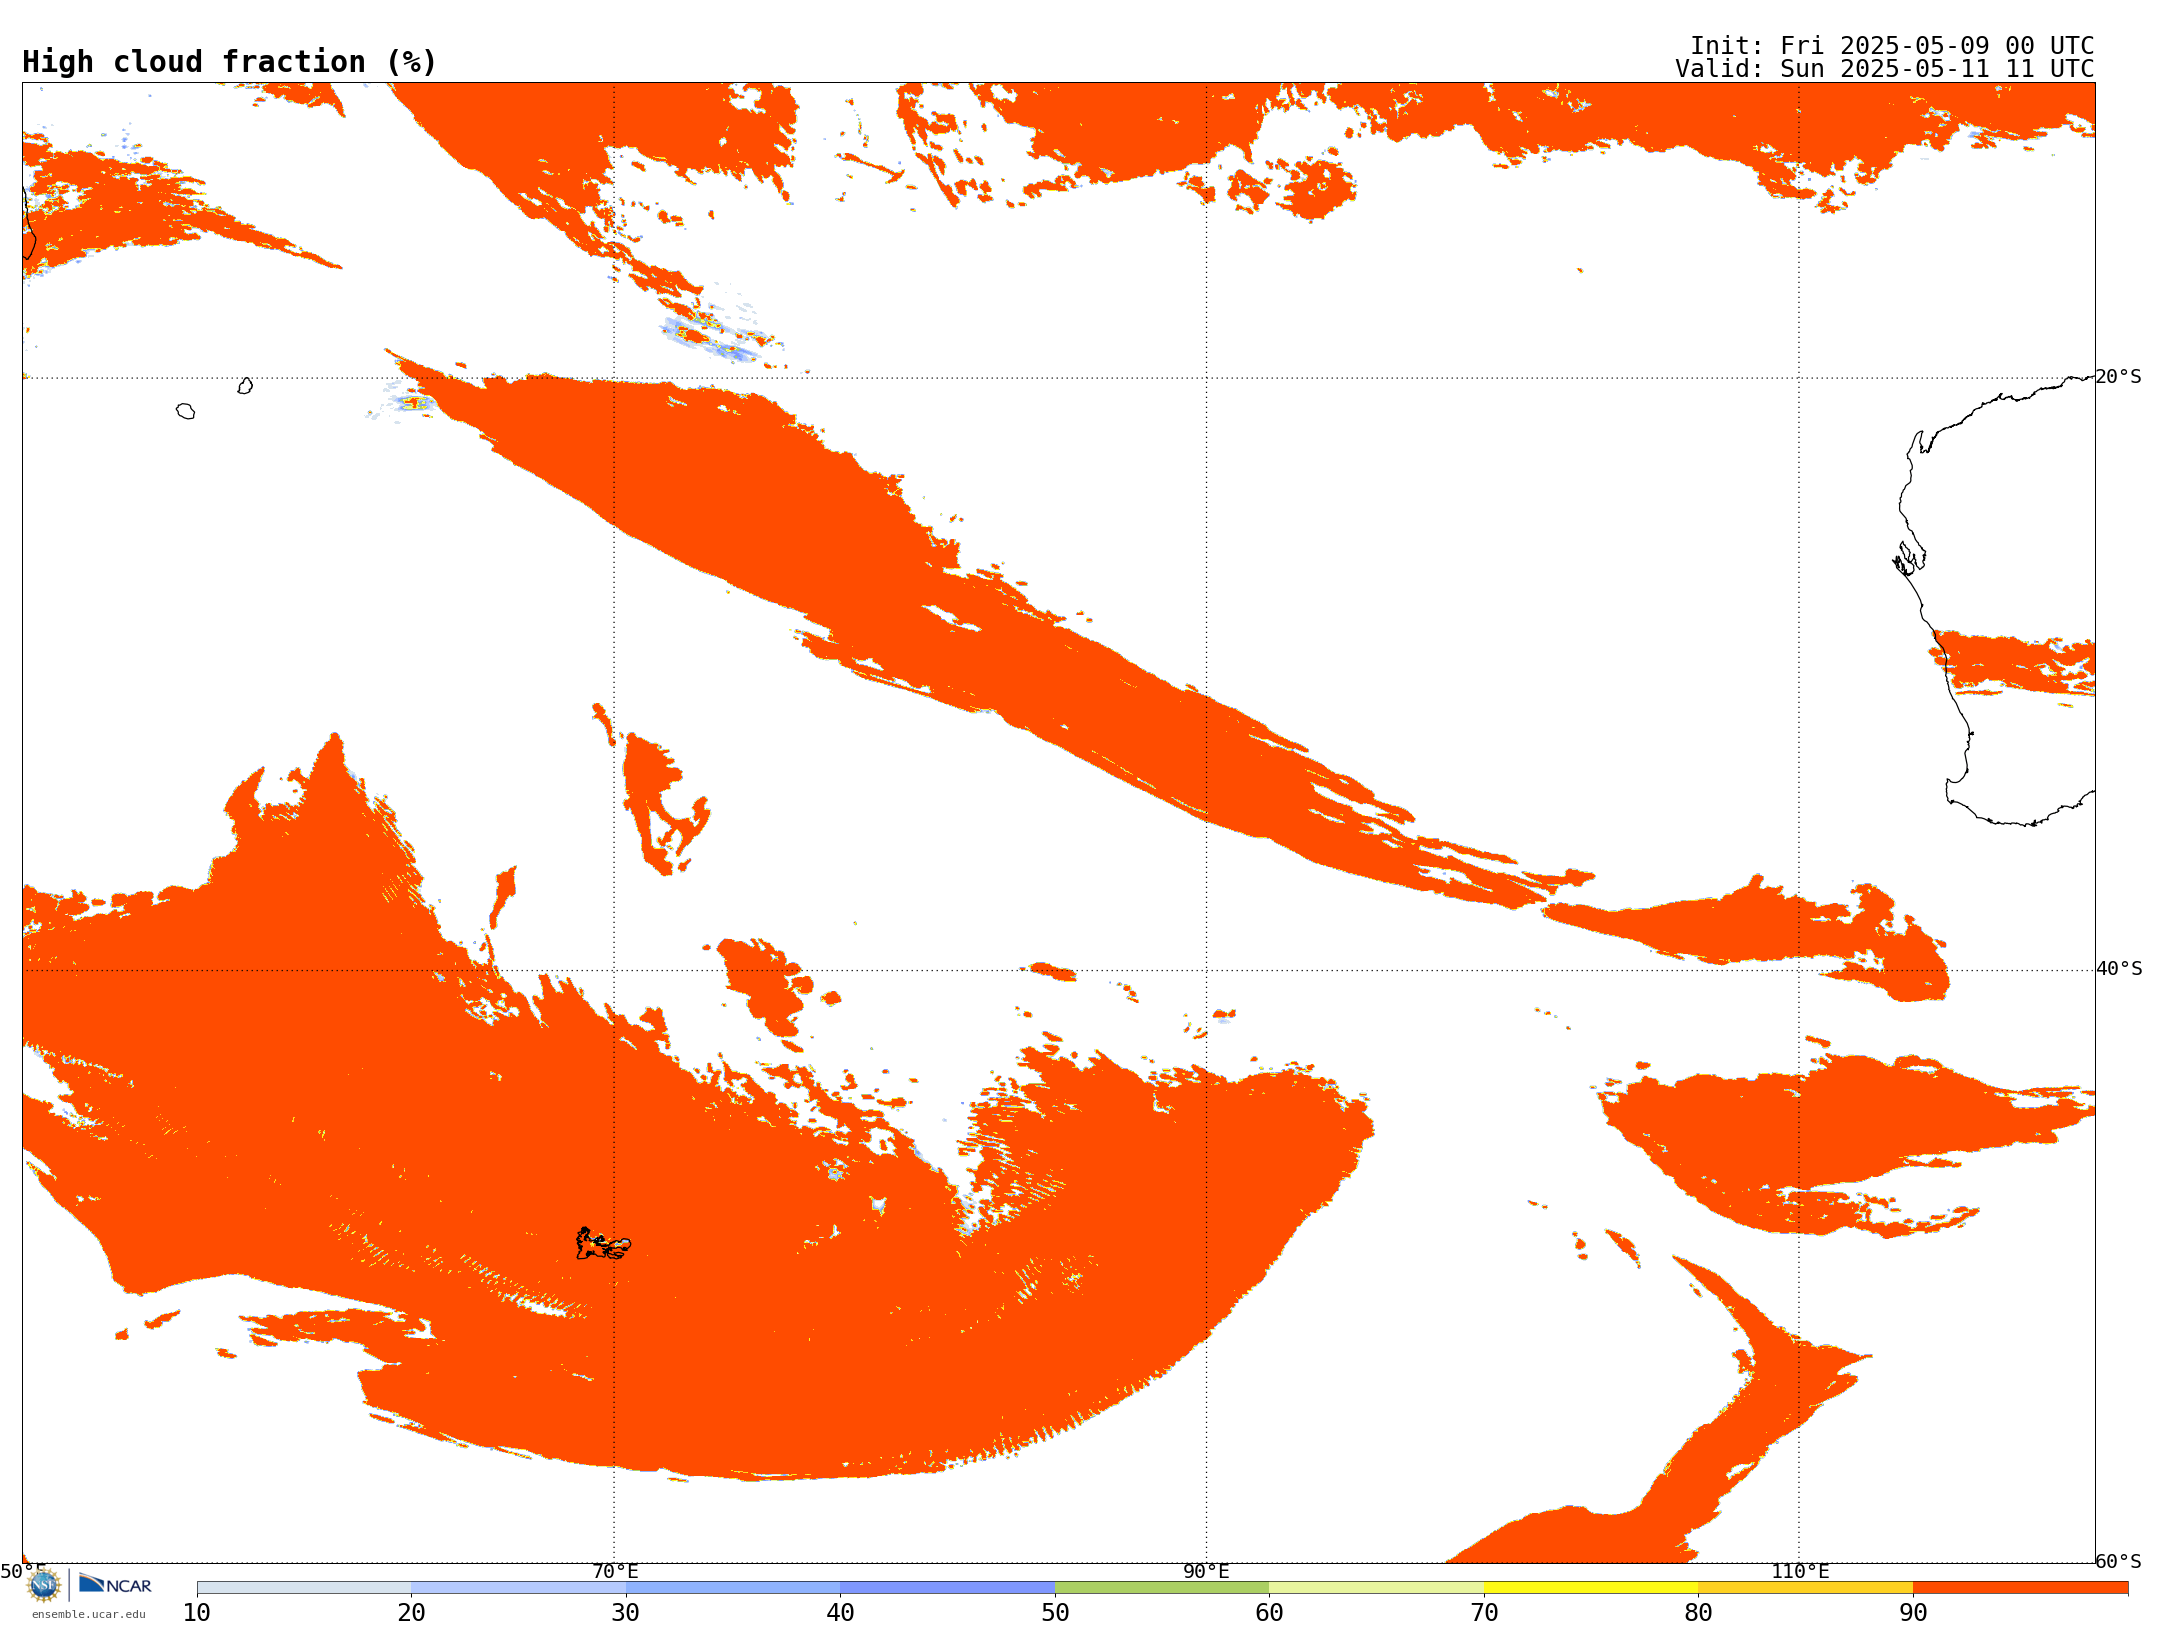Open the ensemble.ucar.edu link text
The image size is (2160, 1626).
click(89, 1614)
